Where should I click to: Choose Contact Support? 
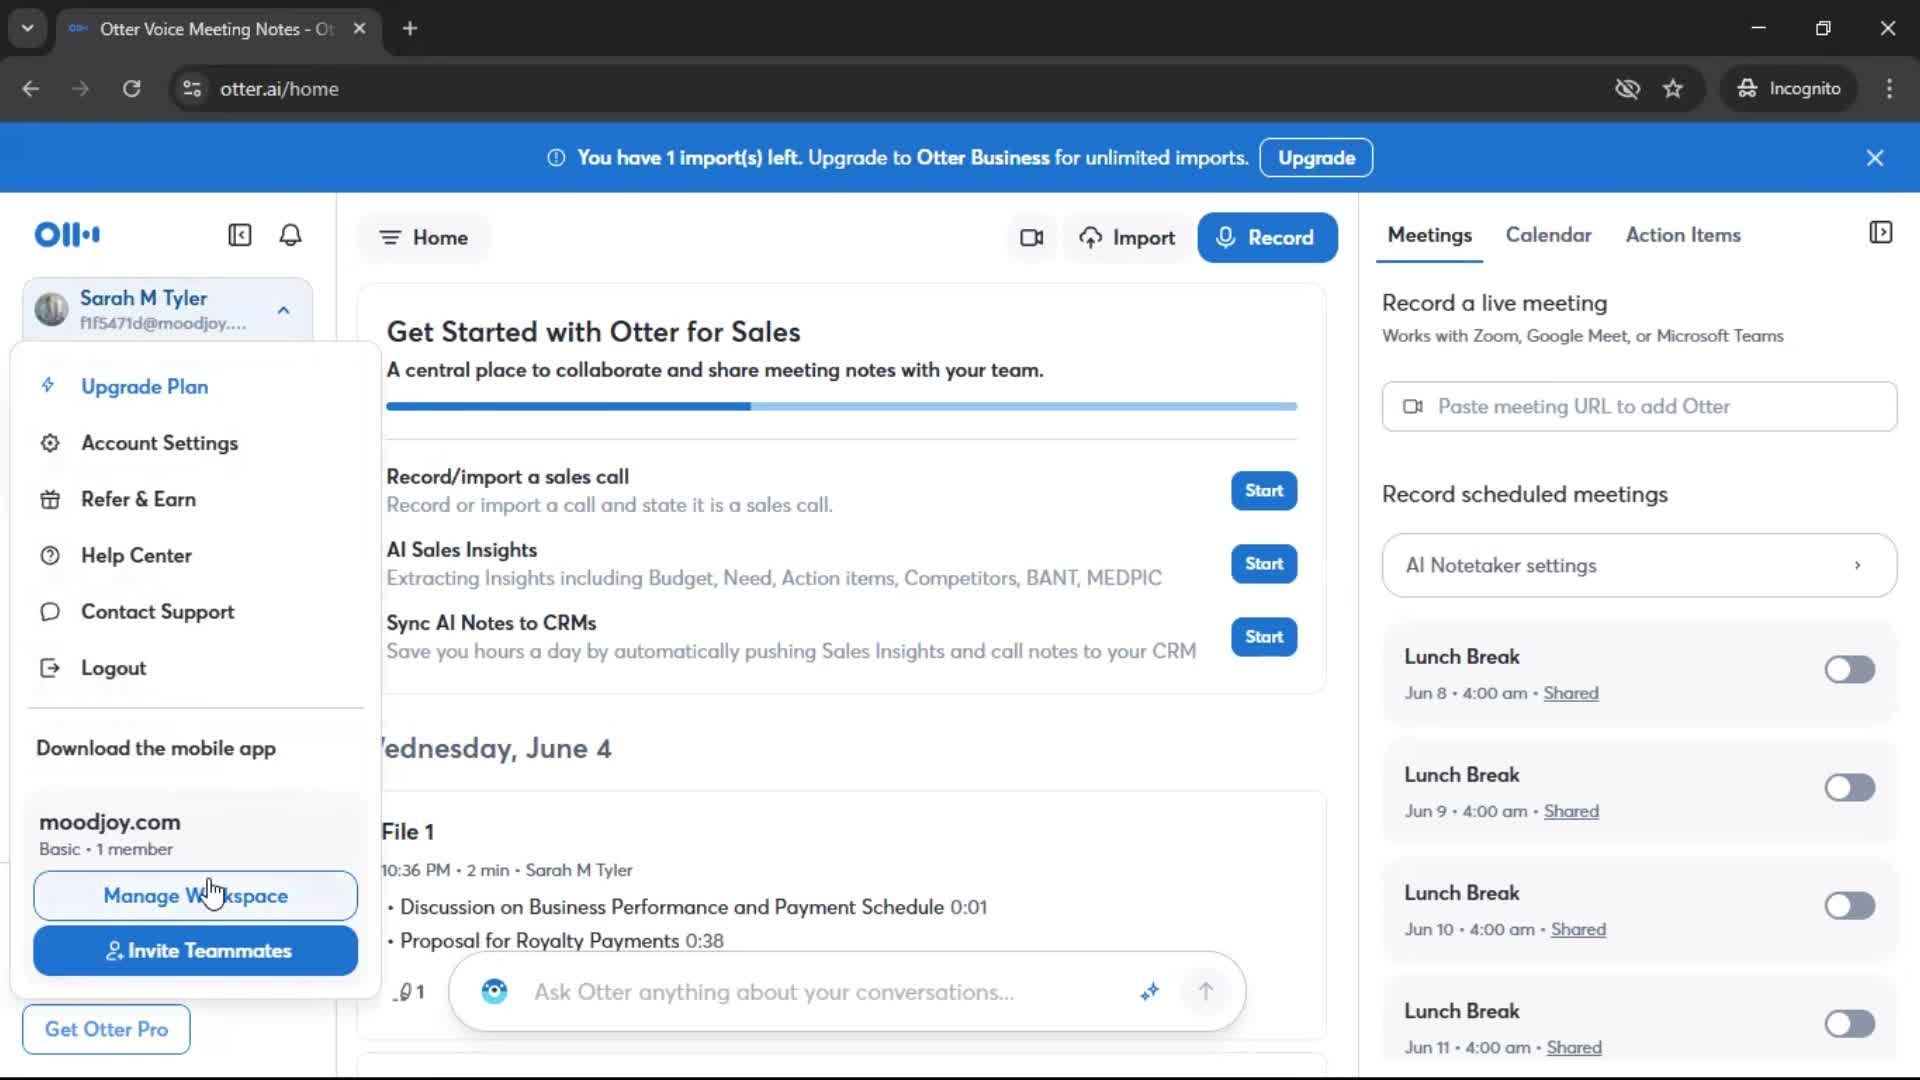[x=157, y=612]
